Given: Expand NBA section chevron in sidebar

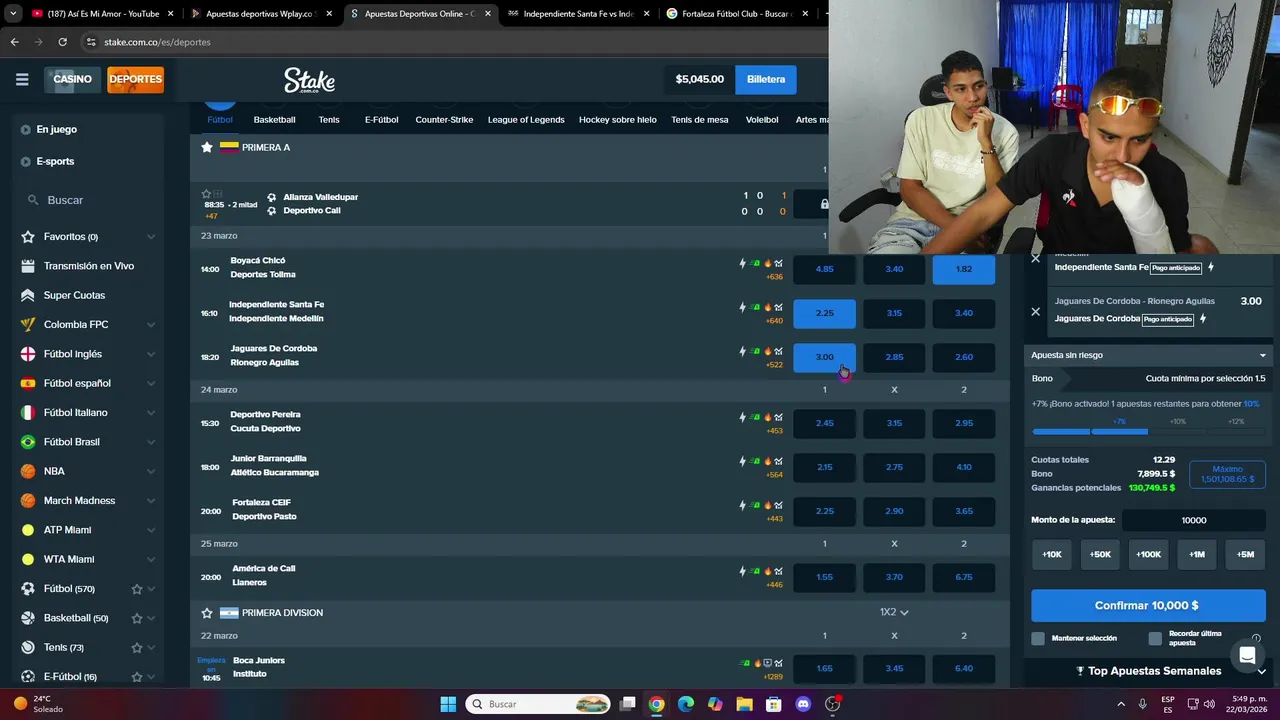Looking at the screenshot, I should click(151, 471).
